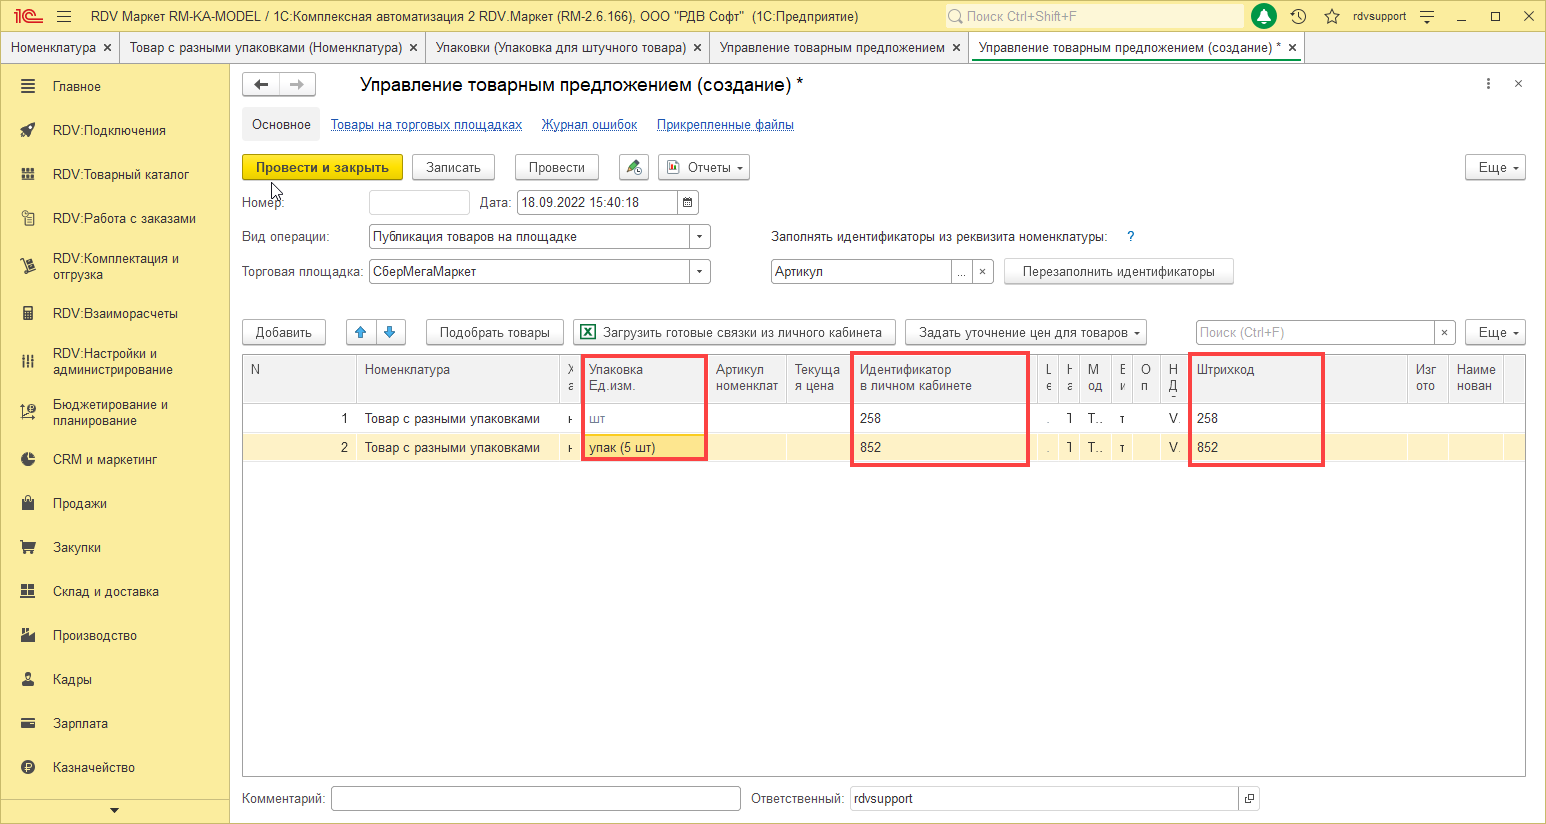Image resolution: width=1546 pixels, height=824 pixels.
Task: Click the favorites star icon
Action: point(1331,16)
